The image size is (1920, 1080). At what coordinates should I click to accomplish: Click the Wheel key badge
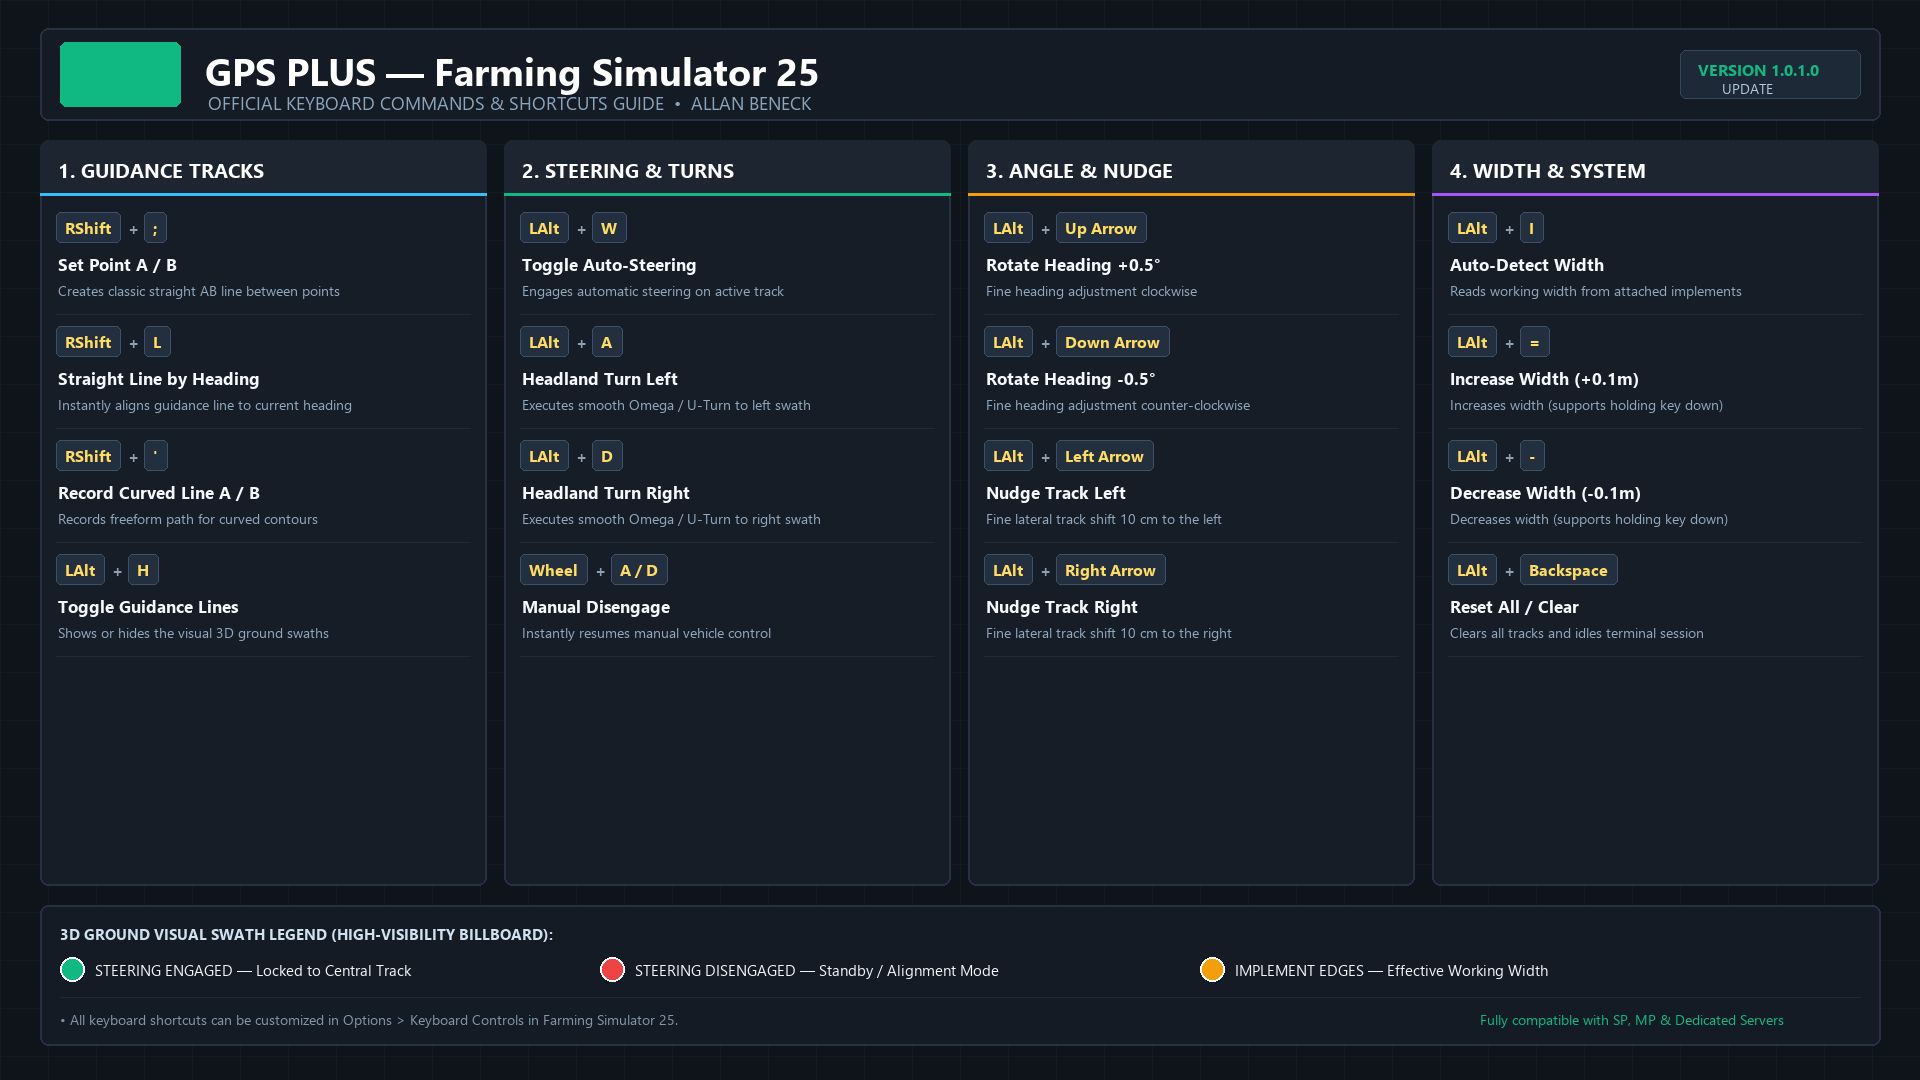click(553, 570)
